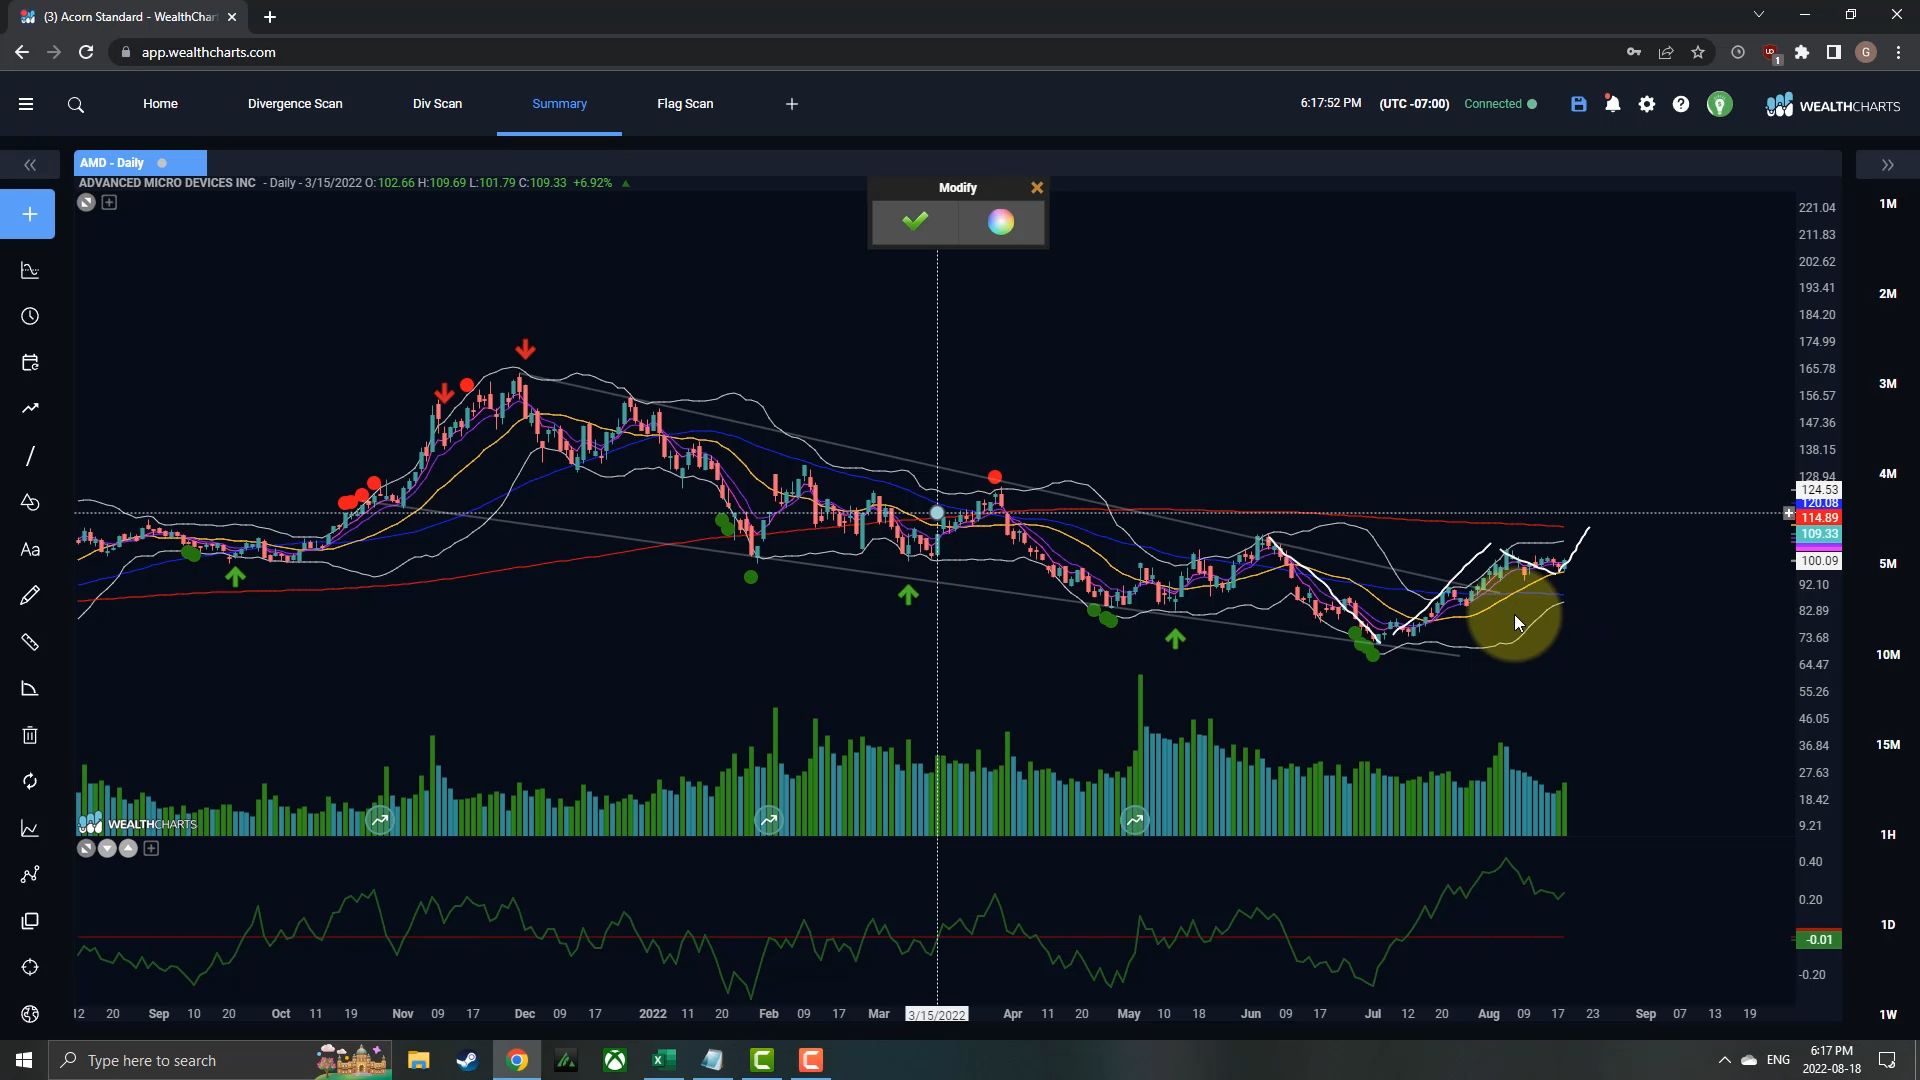The width and height of the screenshot is (1920, 1080).
Task: Click the 3/15/2022 date marker on axis
Action: click(x=937, y=1014)
